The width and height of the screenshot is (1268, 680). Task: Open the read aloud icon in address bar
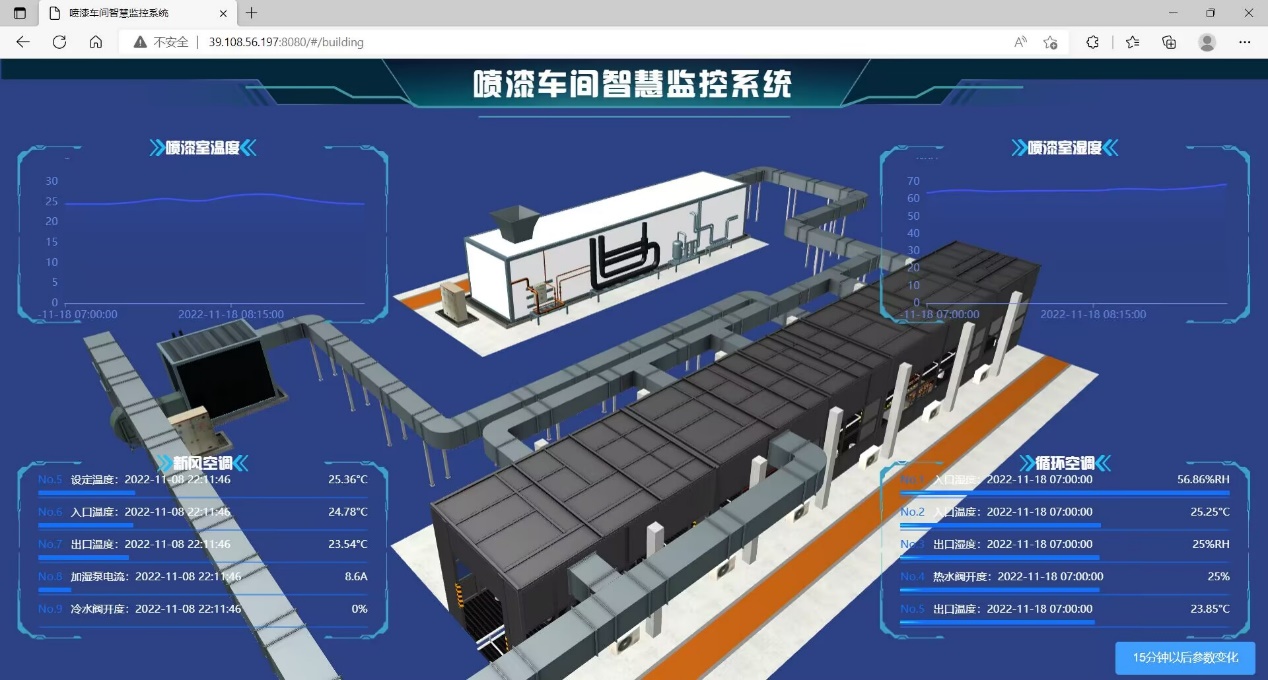pos(1020,42)
